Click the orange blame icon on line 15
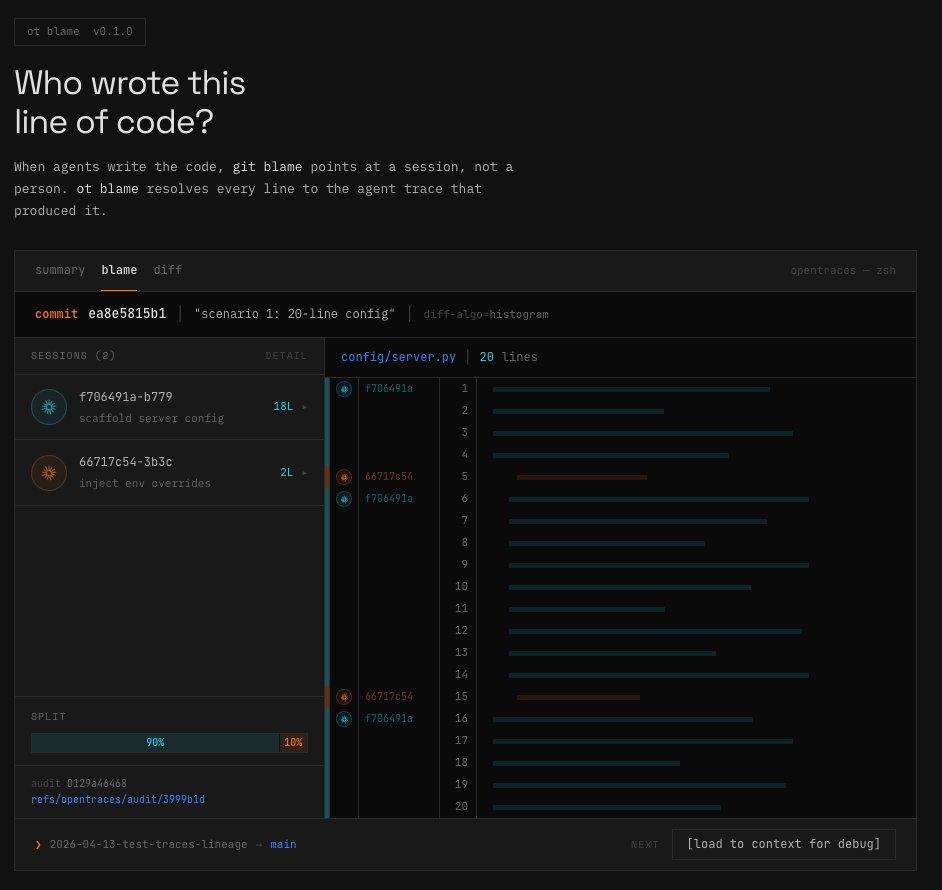The image size is (942, 890). pyautogui.click(x=344, y=696)
